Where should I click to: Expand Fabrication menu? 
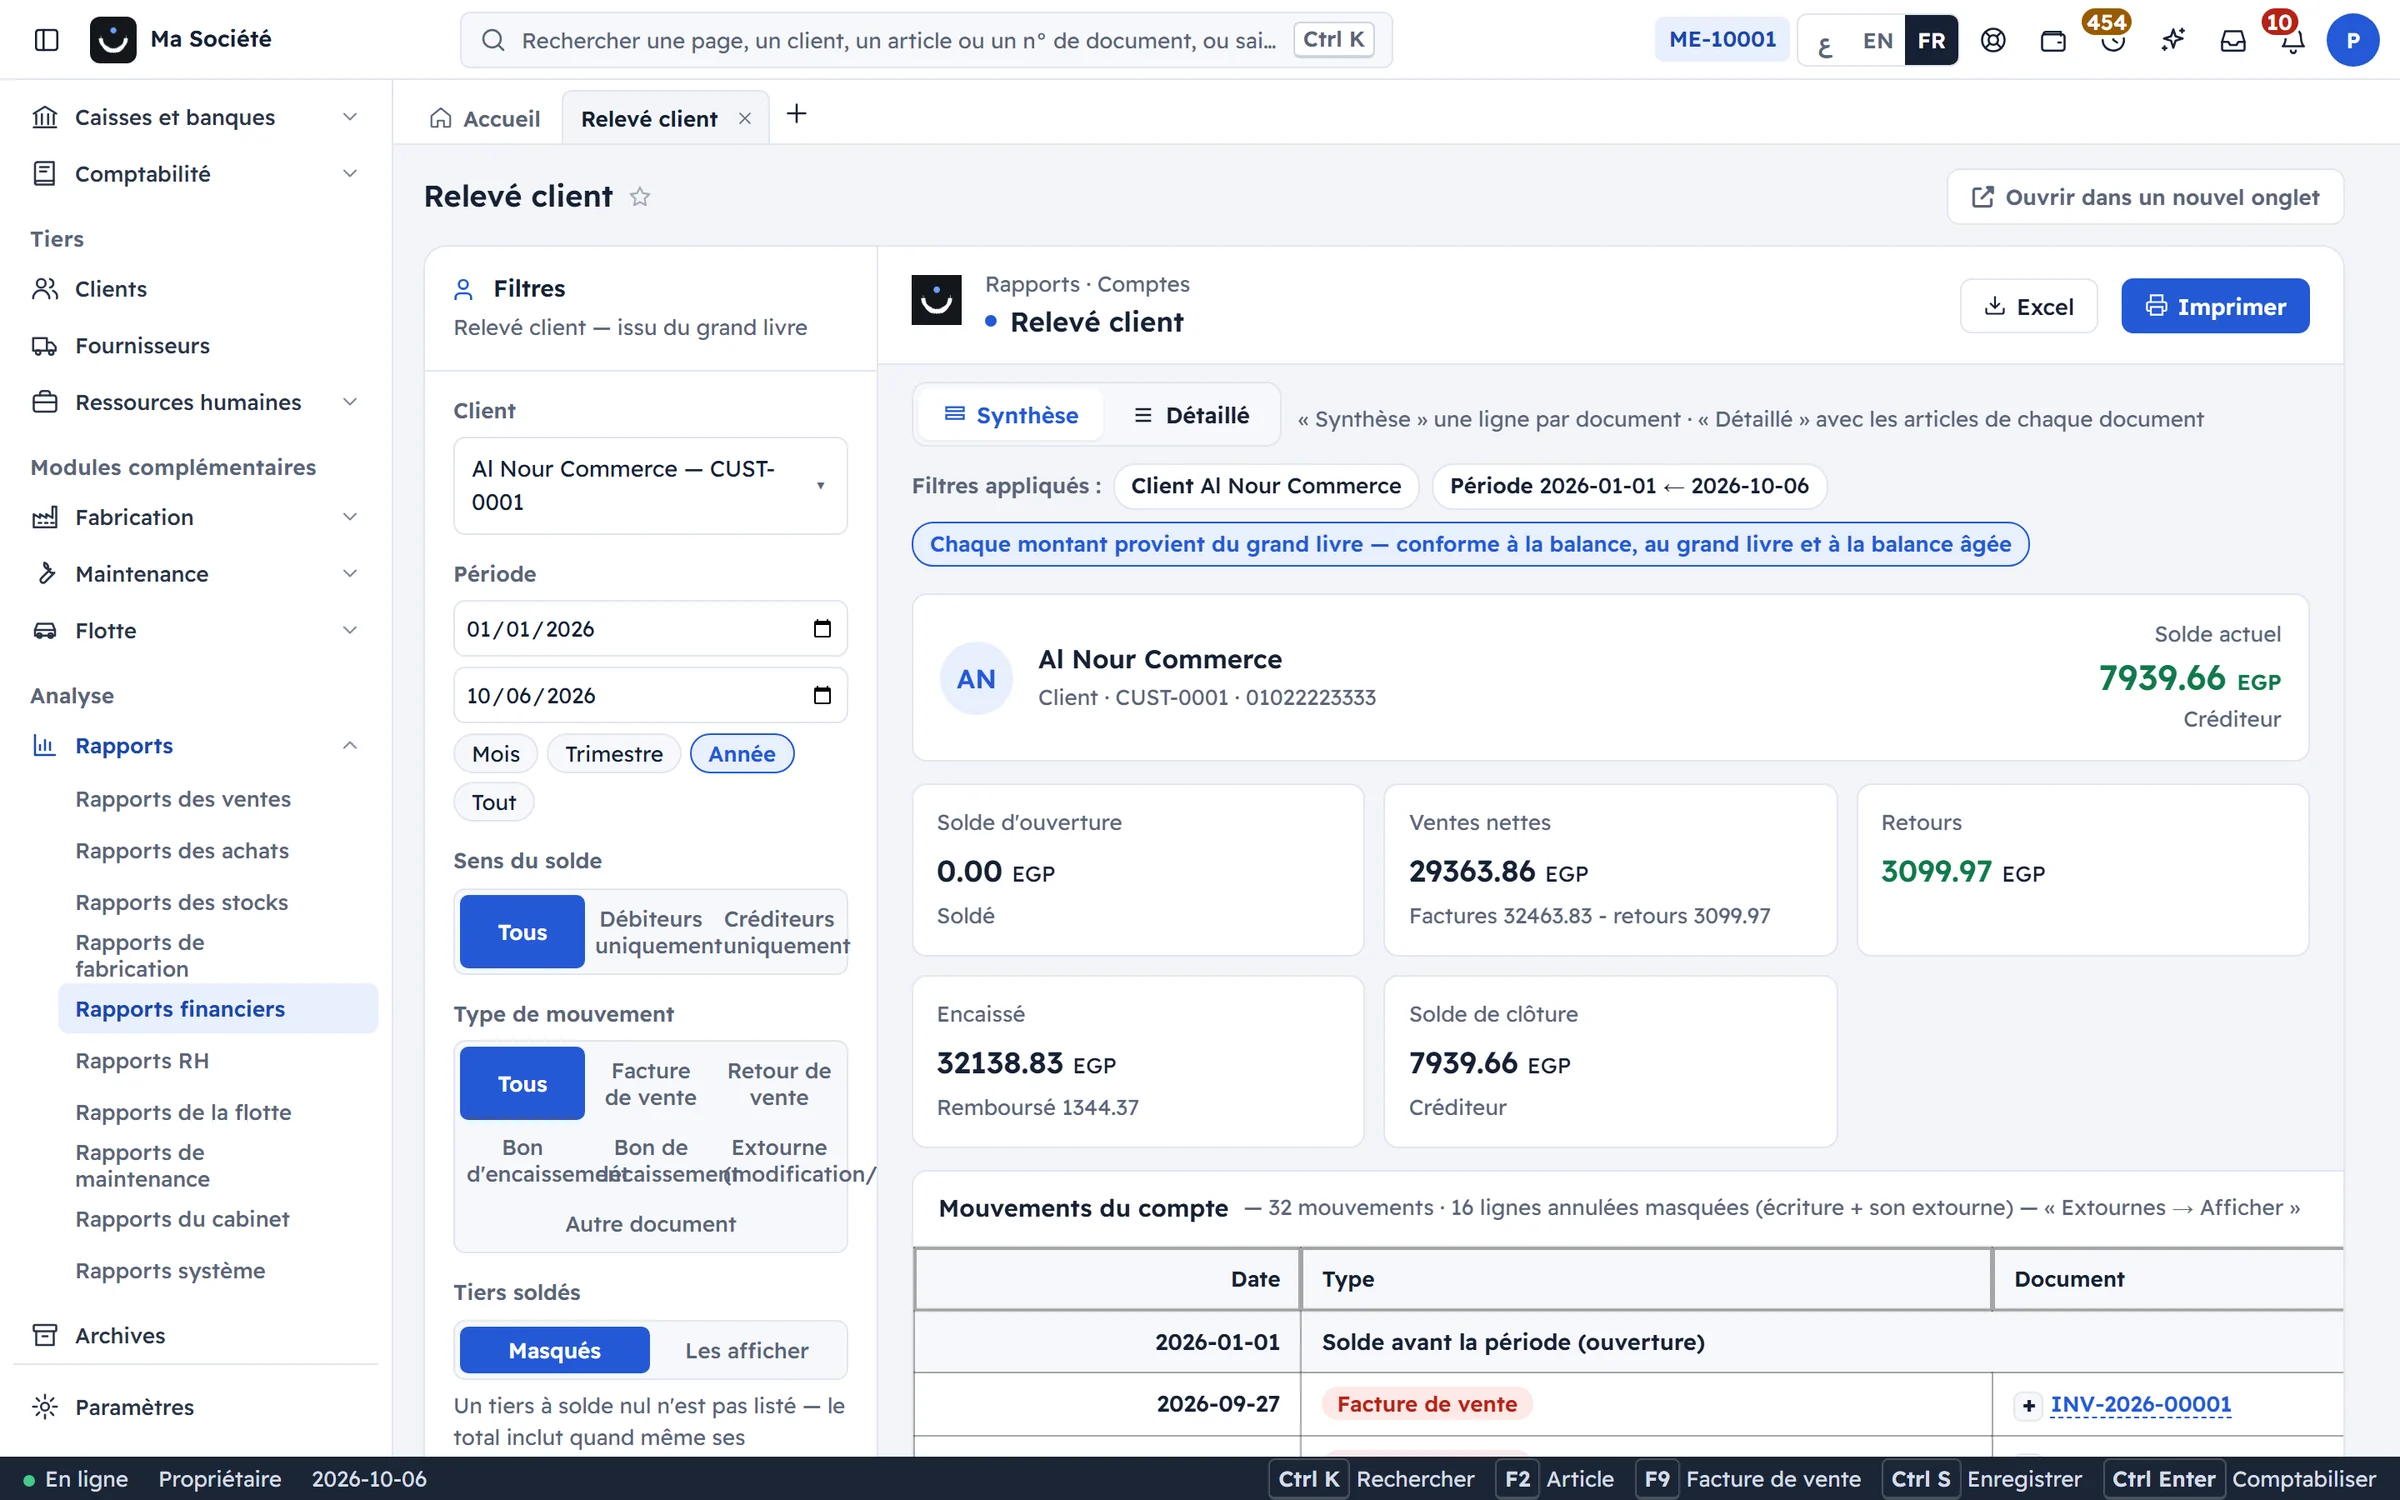(x=195, y=517)
